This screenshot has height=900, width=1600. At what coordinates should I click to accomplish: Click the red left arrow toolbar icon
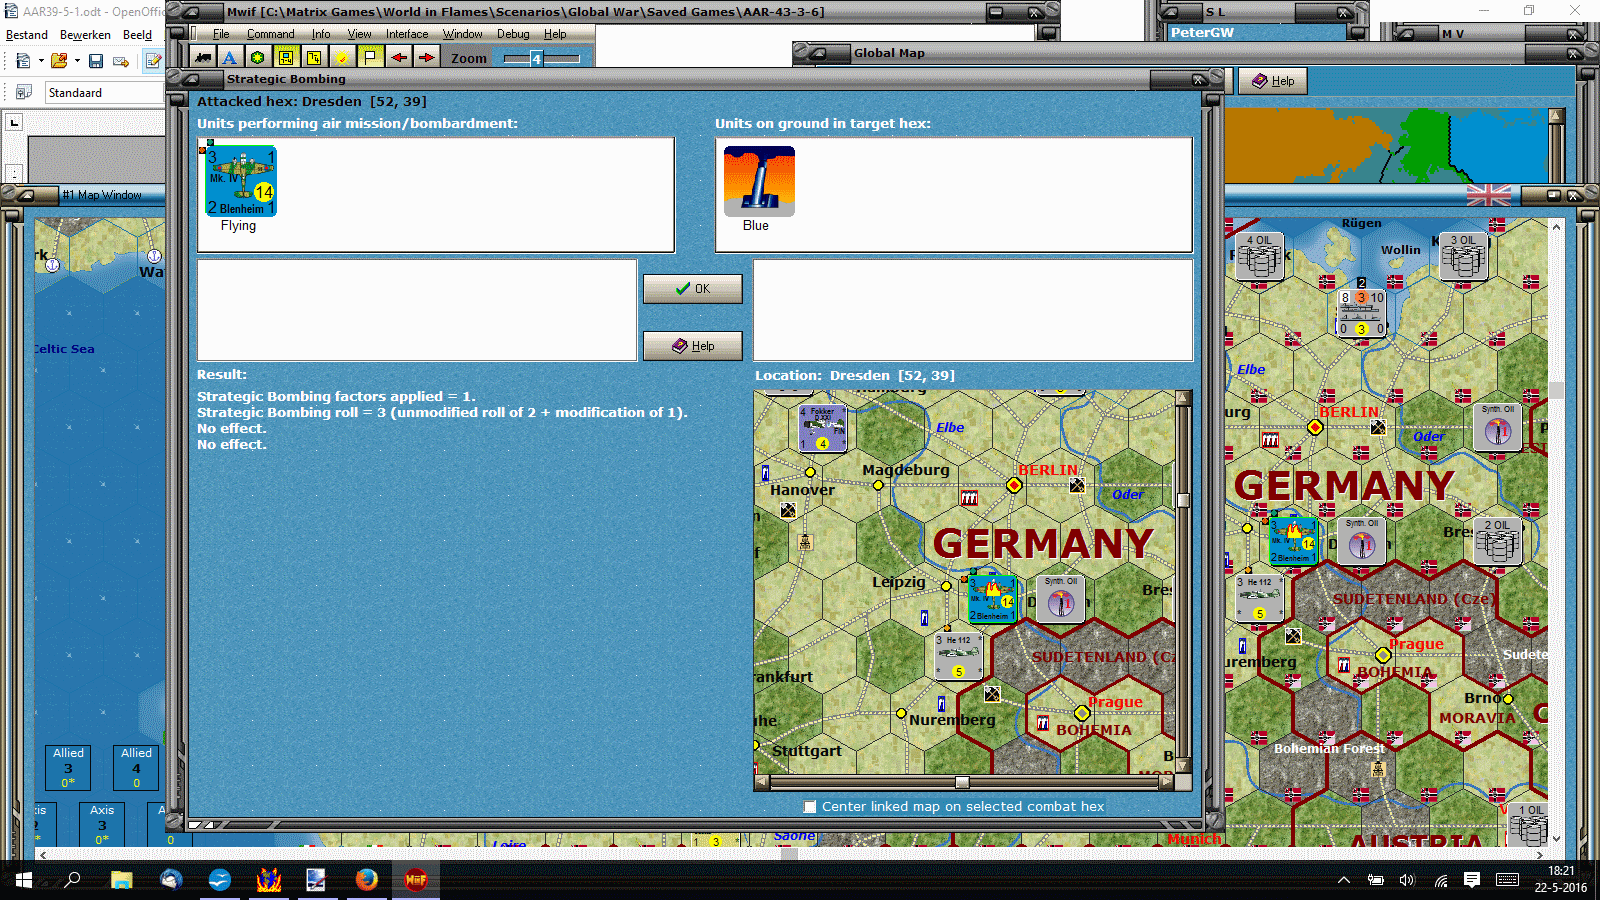[x=398, y=58]
